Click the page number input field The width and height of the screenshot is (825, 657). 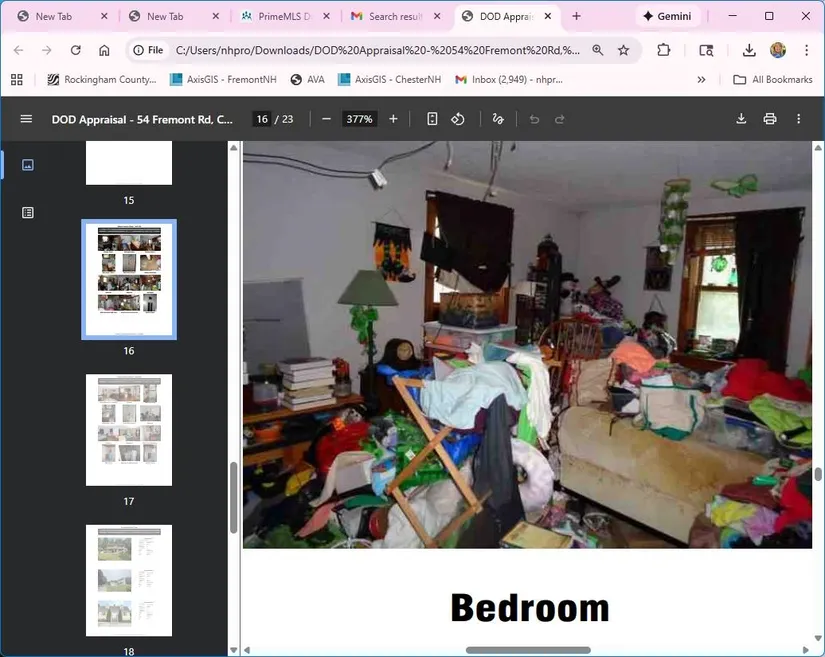[262, 119]
